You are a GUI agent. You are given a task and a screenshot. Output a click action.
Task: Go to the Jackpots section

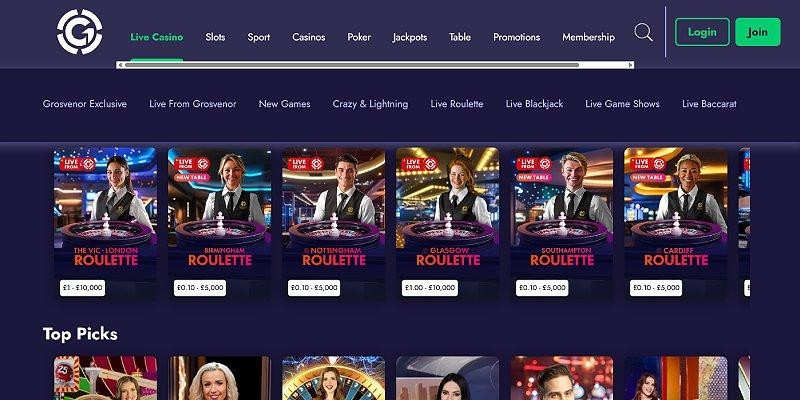[x=410, y=37]
